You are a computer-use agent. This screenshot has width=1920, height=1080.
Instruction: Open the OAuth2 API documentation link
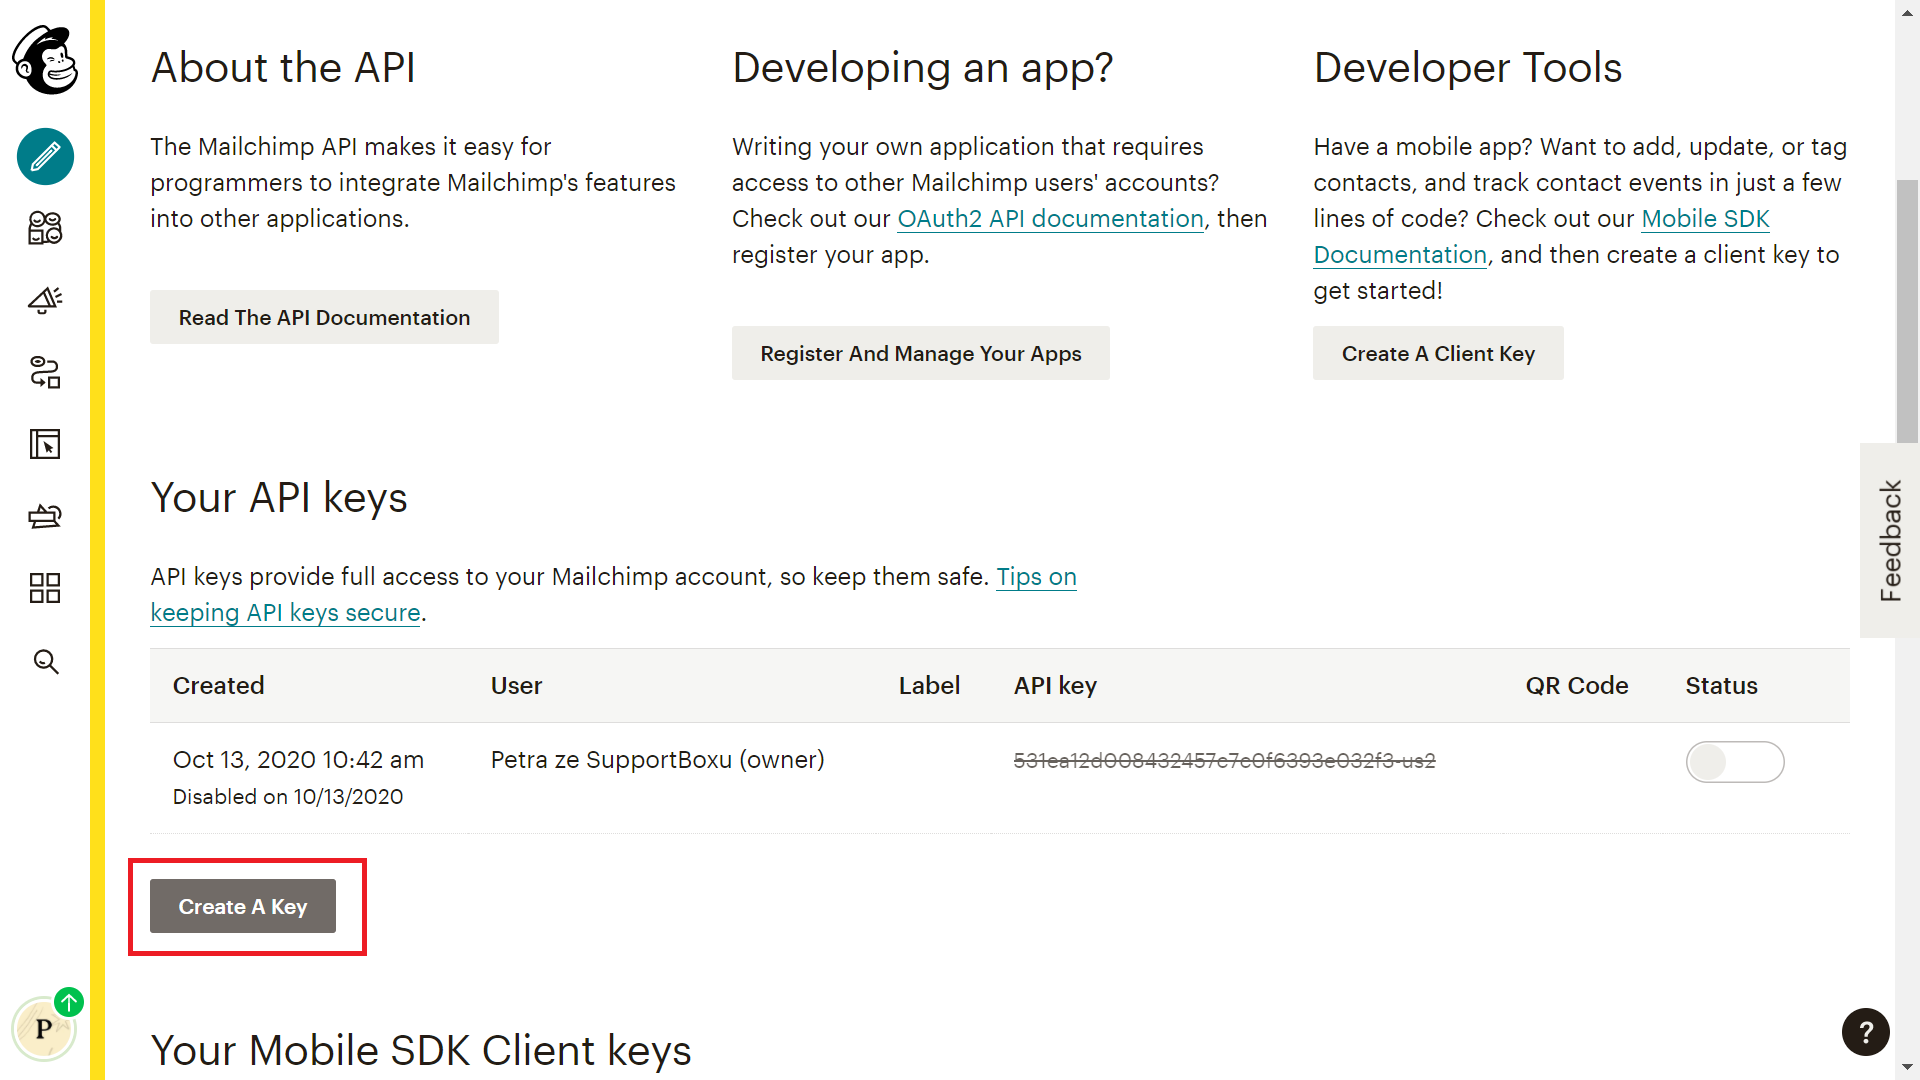click(1050, 219)
